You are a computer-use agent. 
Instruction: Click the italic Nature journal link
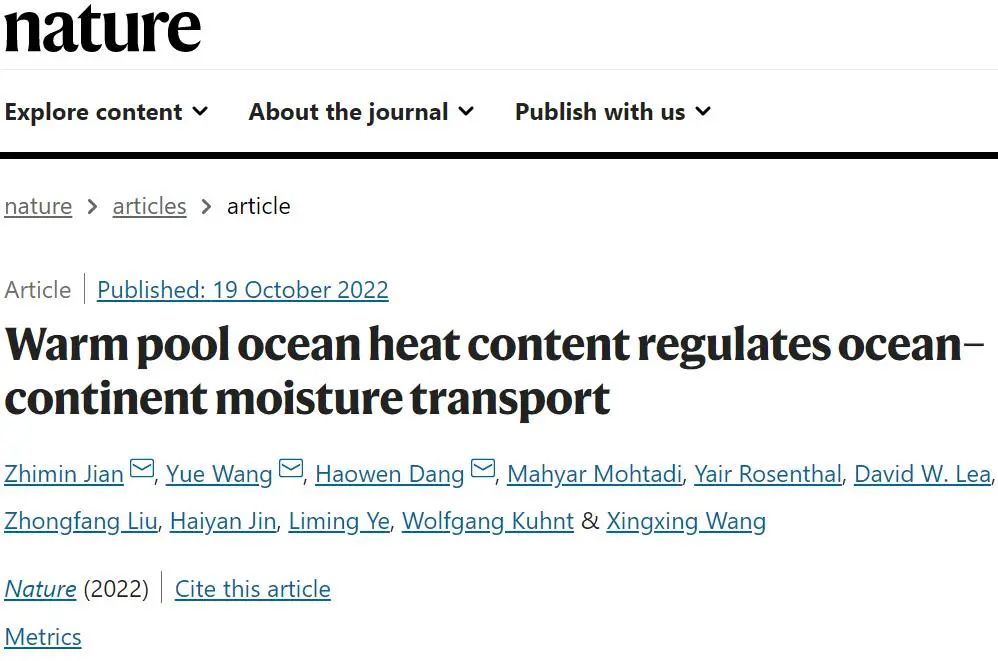click(41, 589)
